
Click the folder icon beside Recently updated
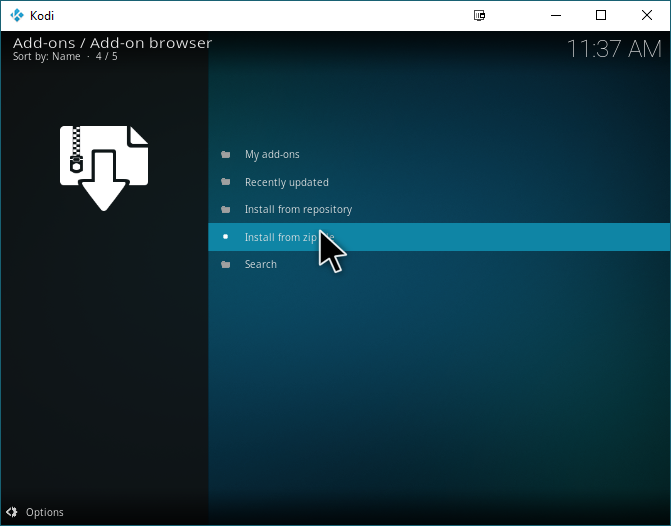click(226, 182)
